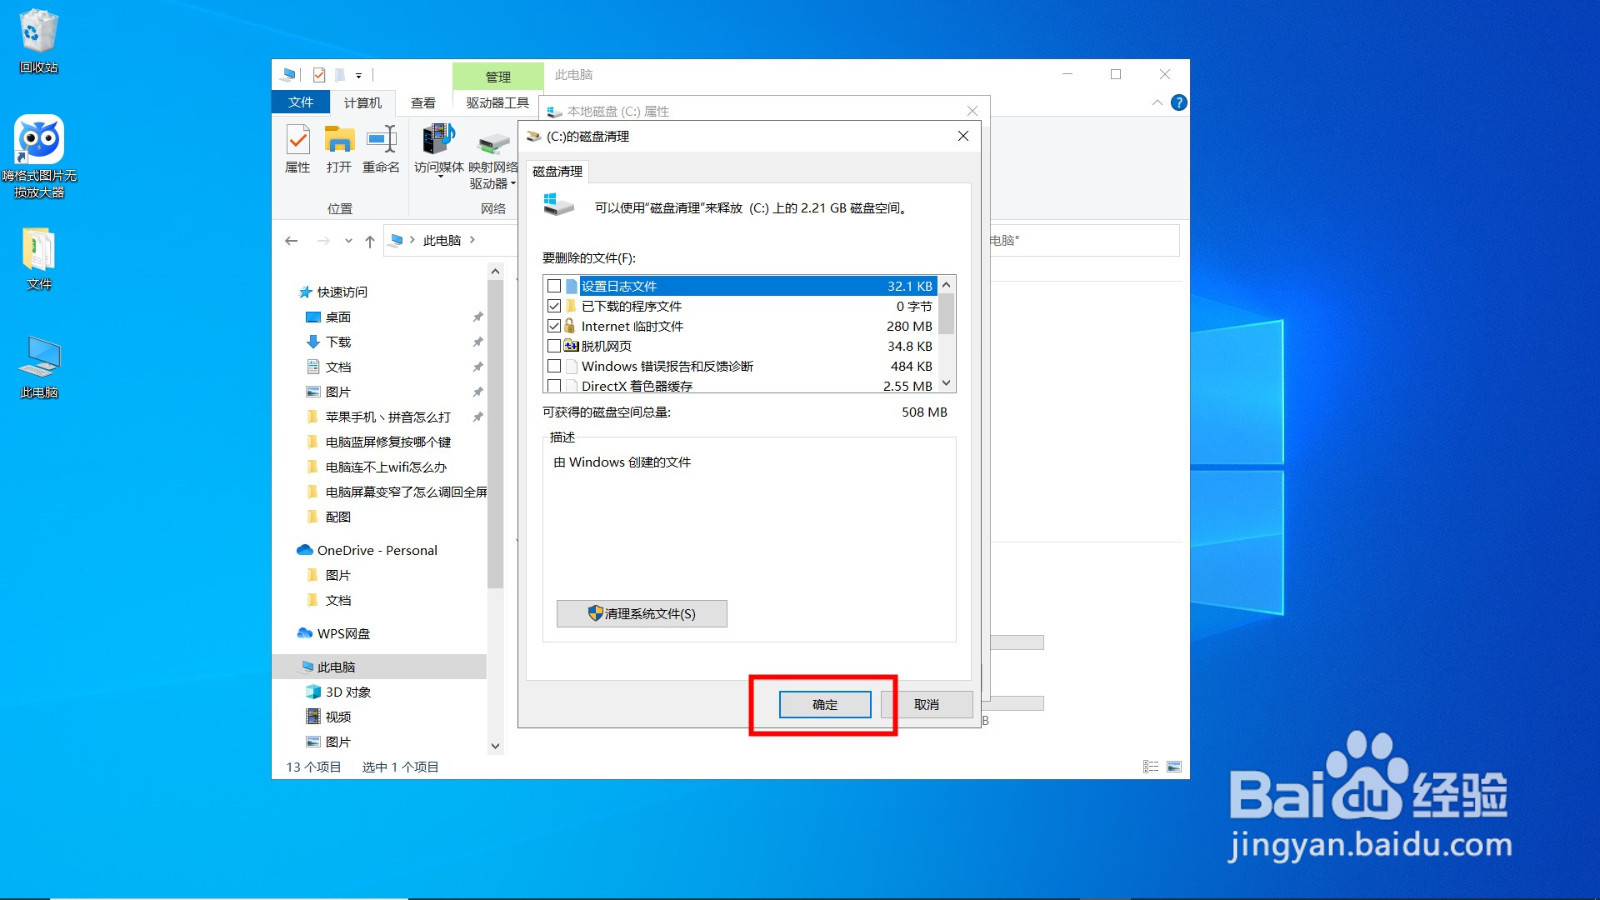This screenshot has width=1600, height=900.
Task: Switch to details view icon in status bar
Action: (x=1151, y=767)
